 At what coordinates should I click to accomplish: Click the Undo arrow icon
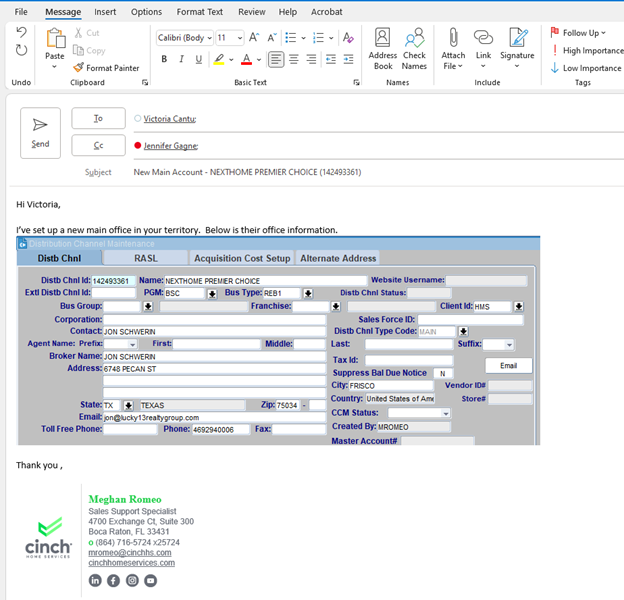pos(21,32)
